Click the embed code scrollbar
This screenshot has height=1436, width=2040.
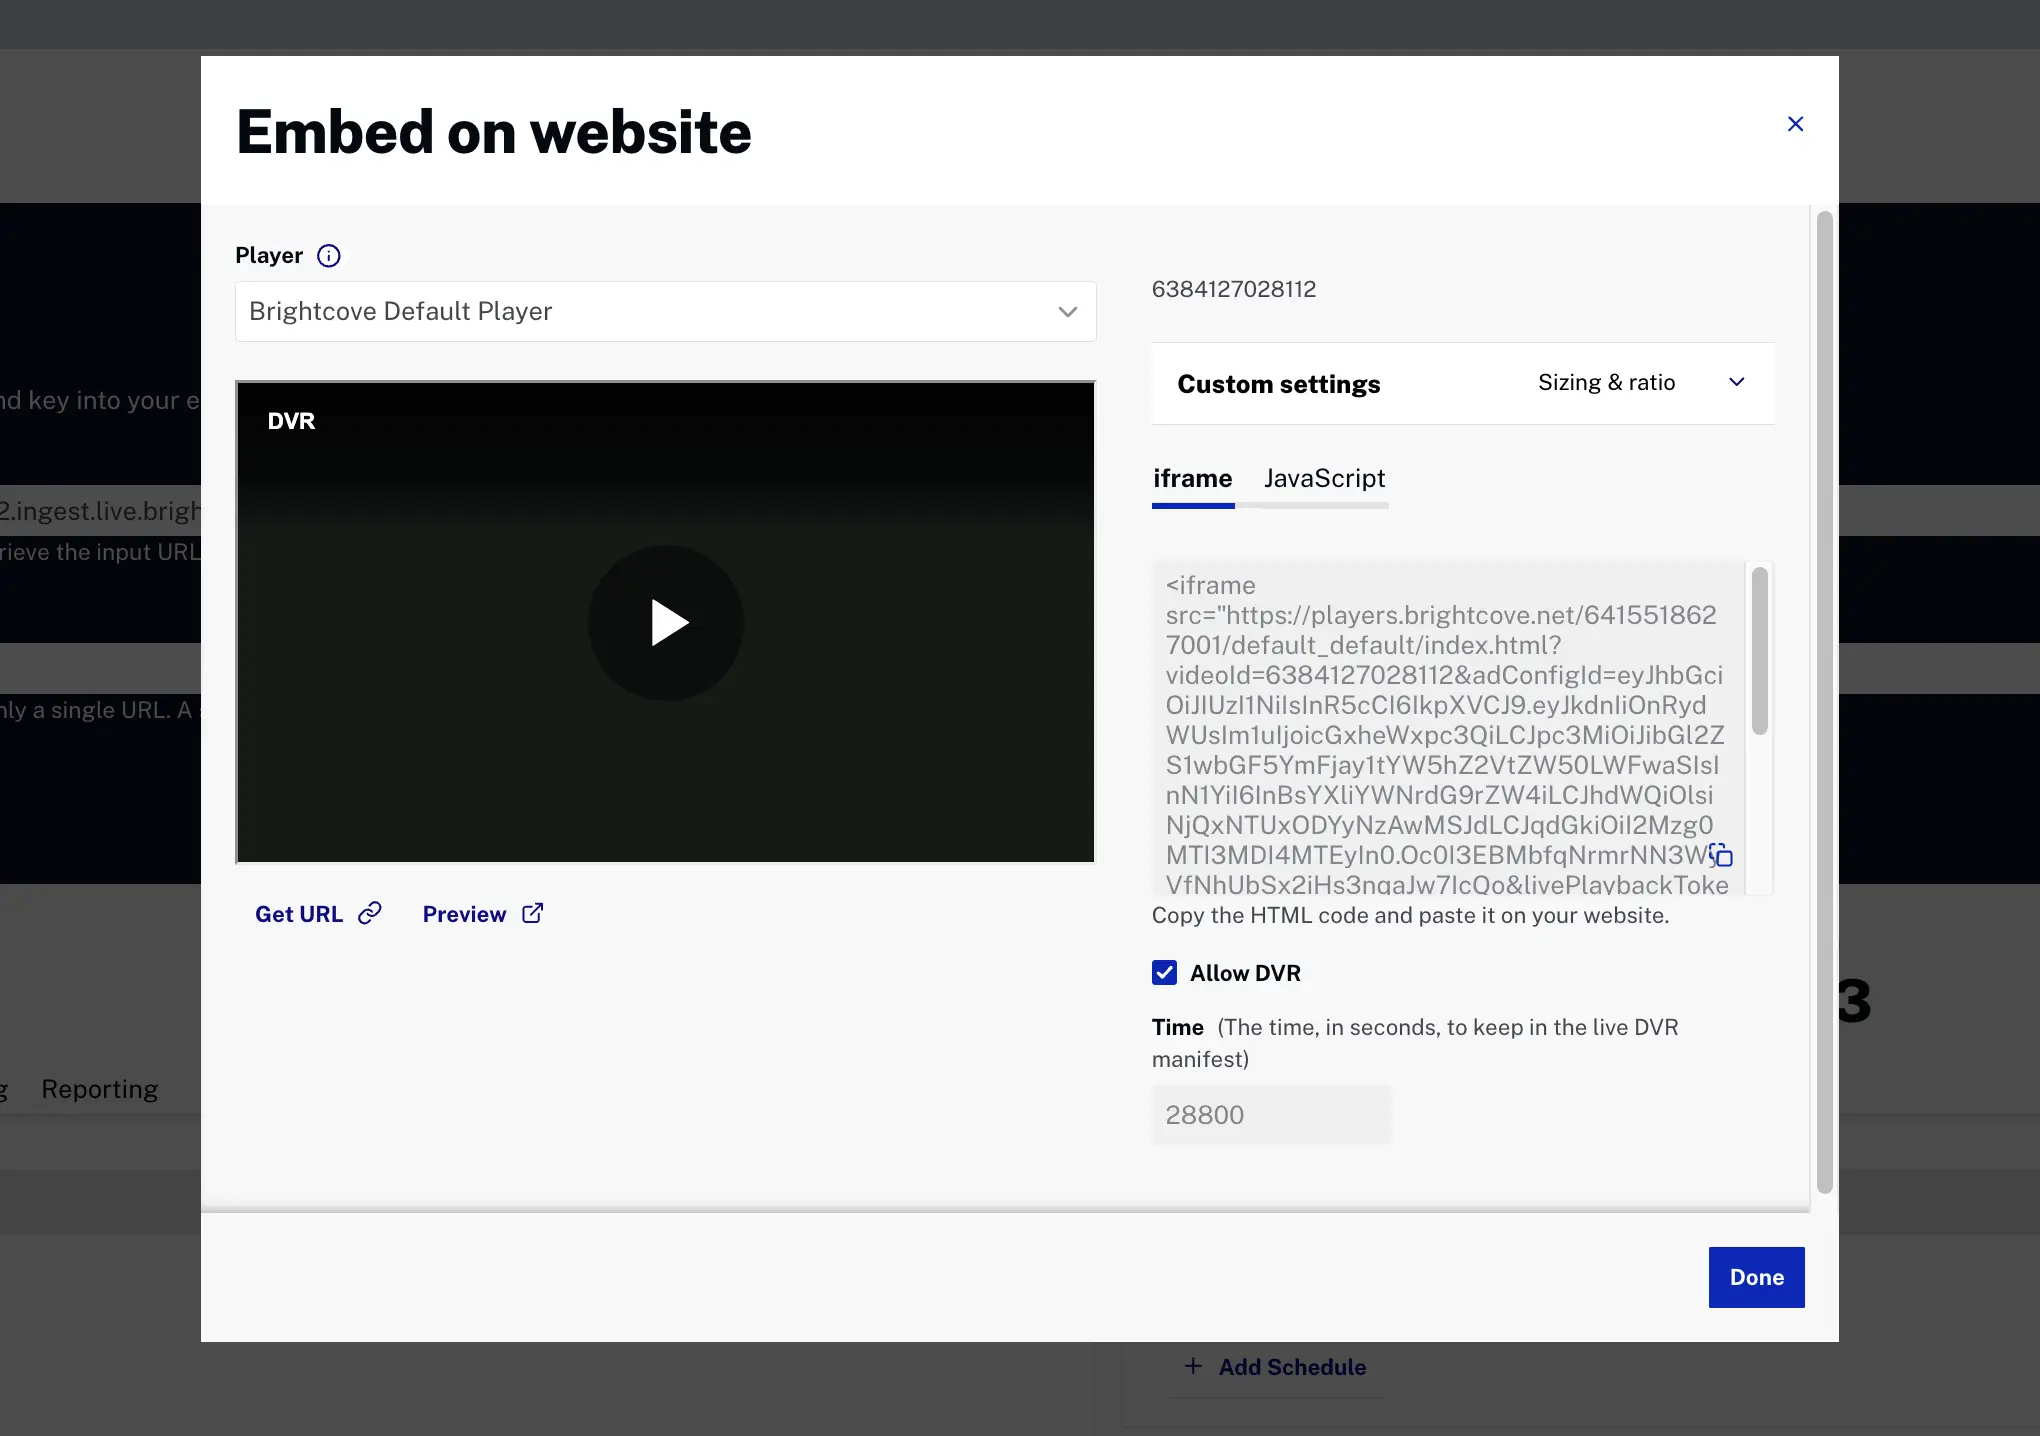tap(1760, 650)
